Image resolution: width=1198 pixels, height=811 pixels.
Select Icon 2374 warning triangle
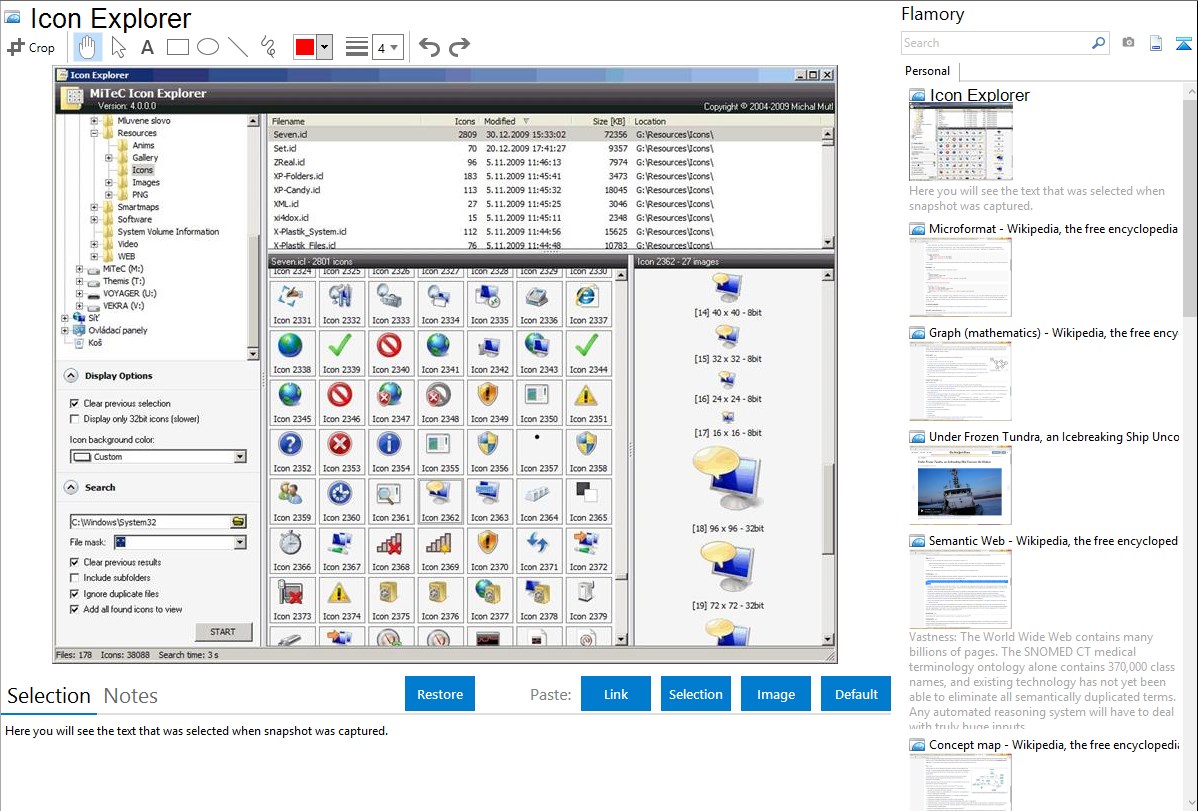pyautogui.click(x=341, y=600)
